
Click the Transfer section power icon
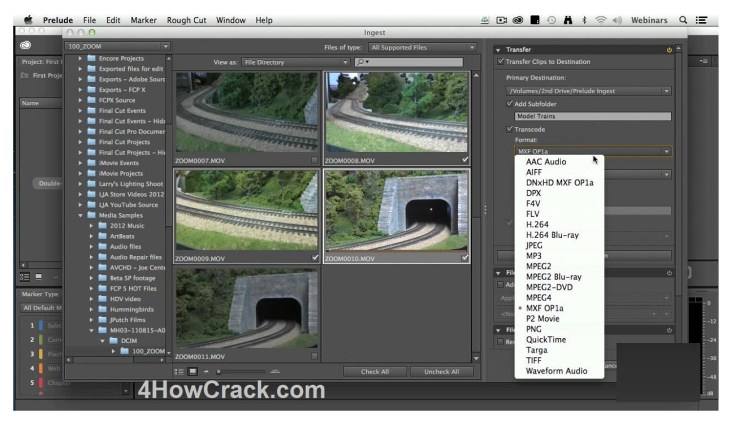point(669,50)
